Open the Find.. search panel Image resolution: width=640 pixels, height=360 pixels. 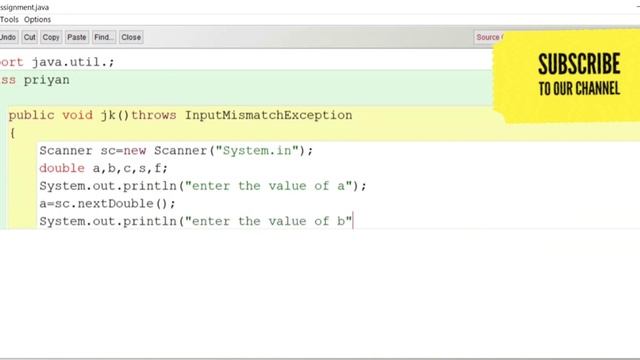point(104,37)
